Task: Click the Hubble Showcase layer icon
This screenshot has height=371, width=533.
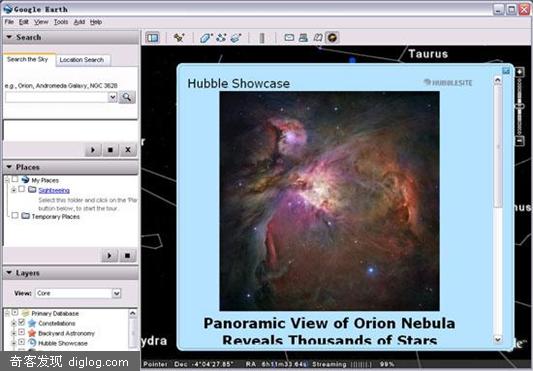Action: 32,342
